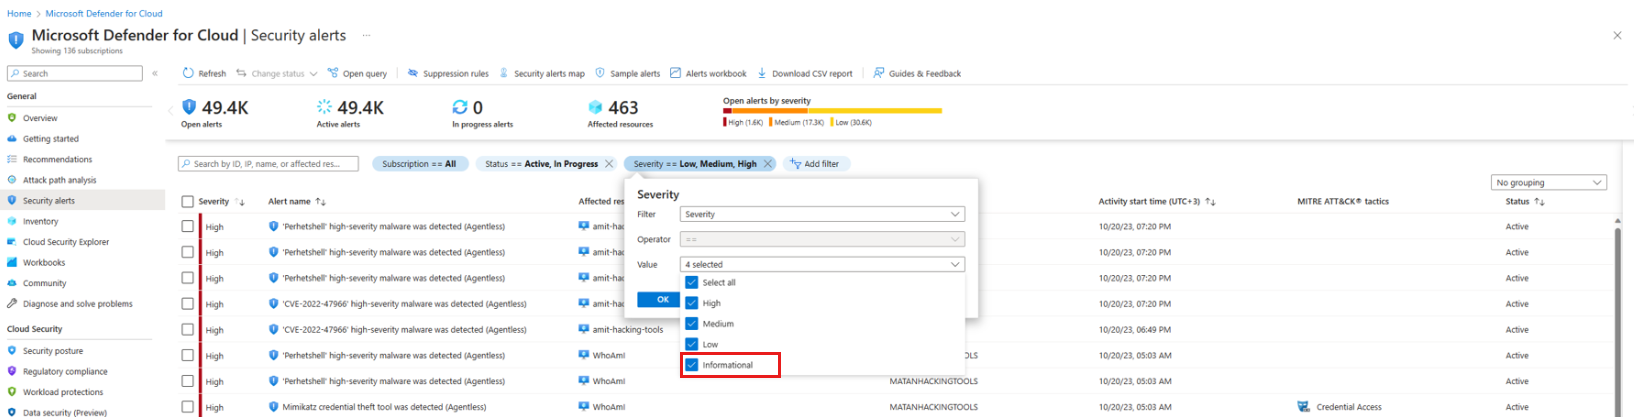Open the Value dropdown showing 4 selected
This screenshot has width=1634, height=417.
click(x=822, y=265)
